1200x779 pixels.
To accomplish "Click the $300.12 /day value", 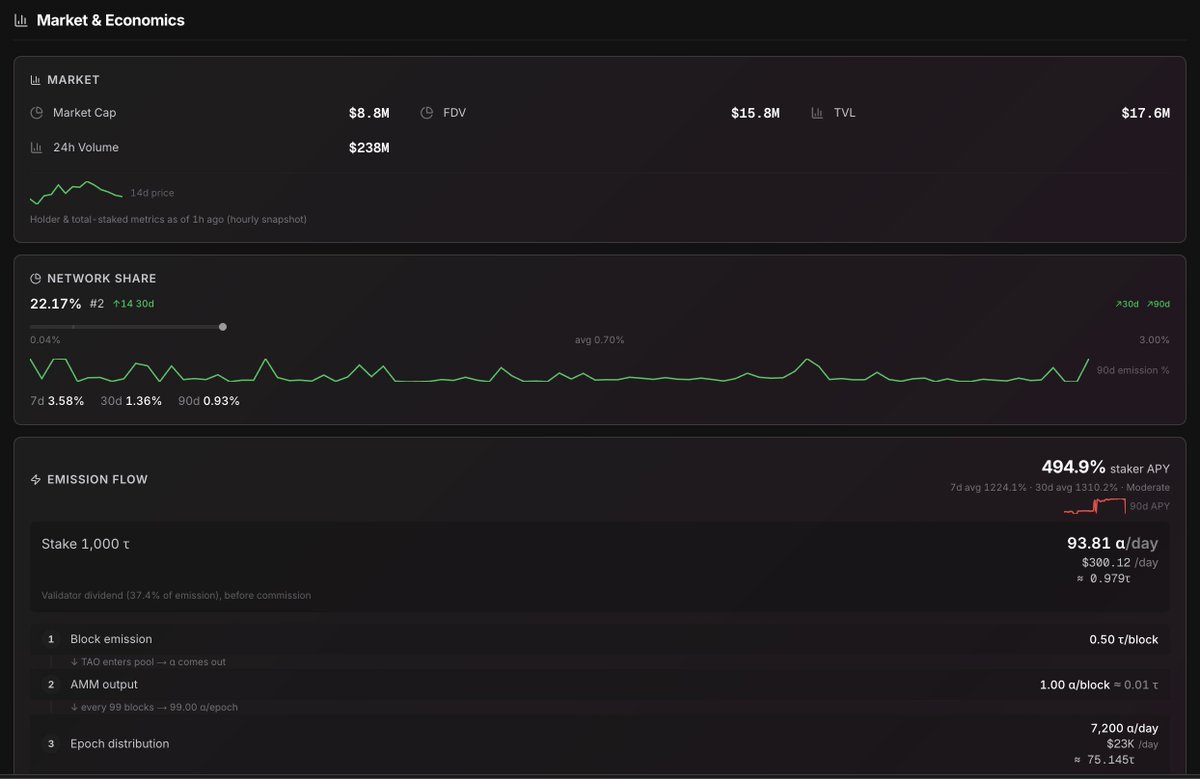I will (1120, 563).
